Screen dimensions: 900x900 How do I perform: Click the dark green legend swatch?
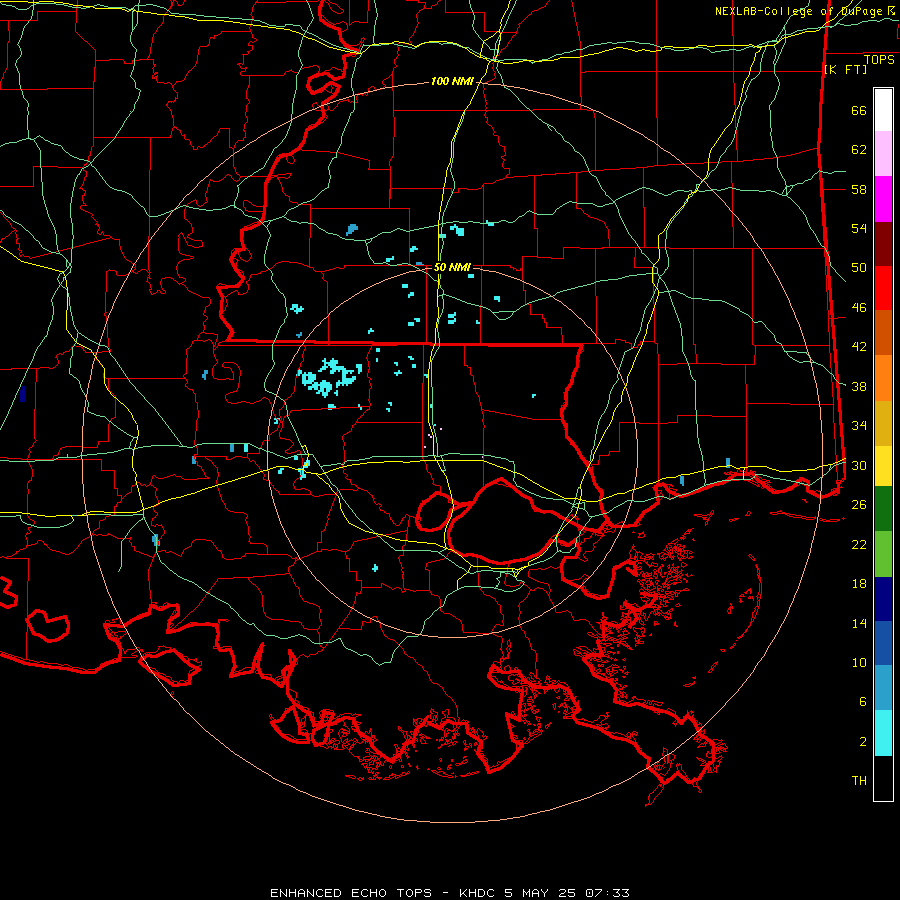coord(883,509)
